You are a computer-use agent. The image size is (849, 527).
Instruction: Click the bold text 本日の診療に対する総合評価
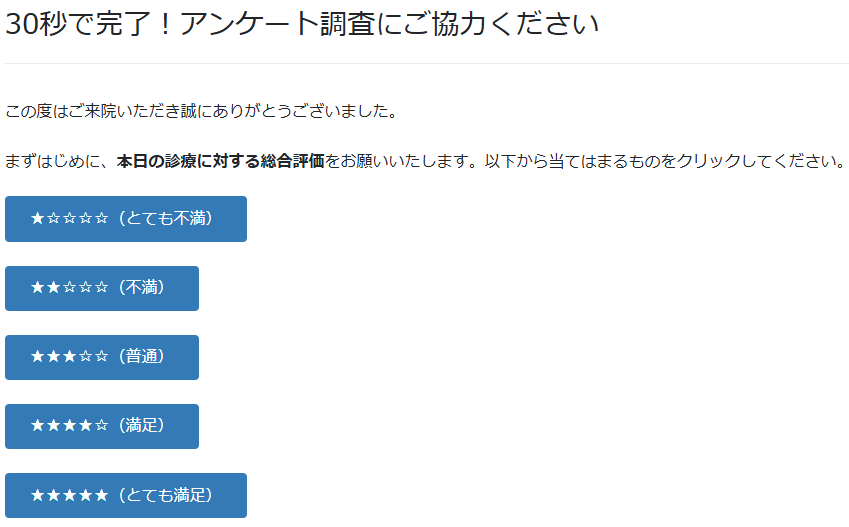click(x=220, y=162)
